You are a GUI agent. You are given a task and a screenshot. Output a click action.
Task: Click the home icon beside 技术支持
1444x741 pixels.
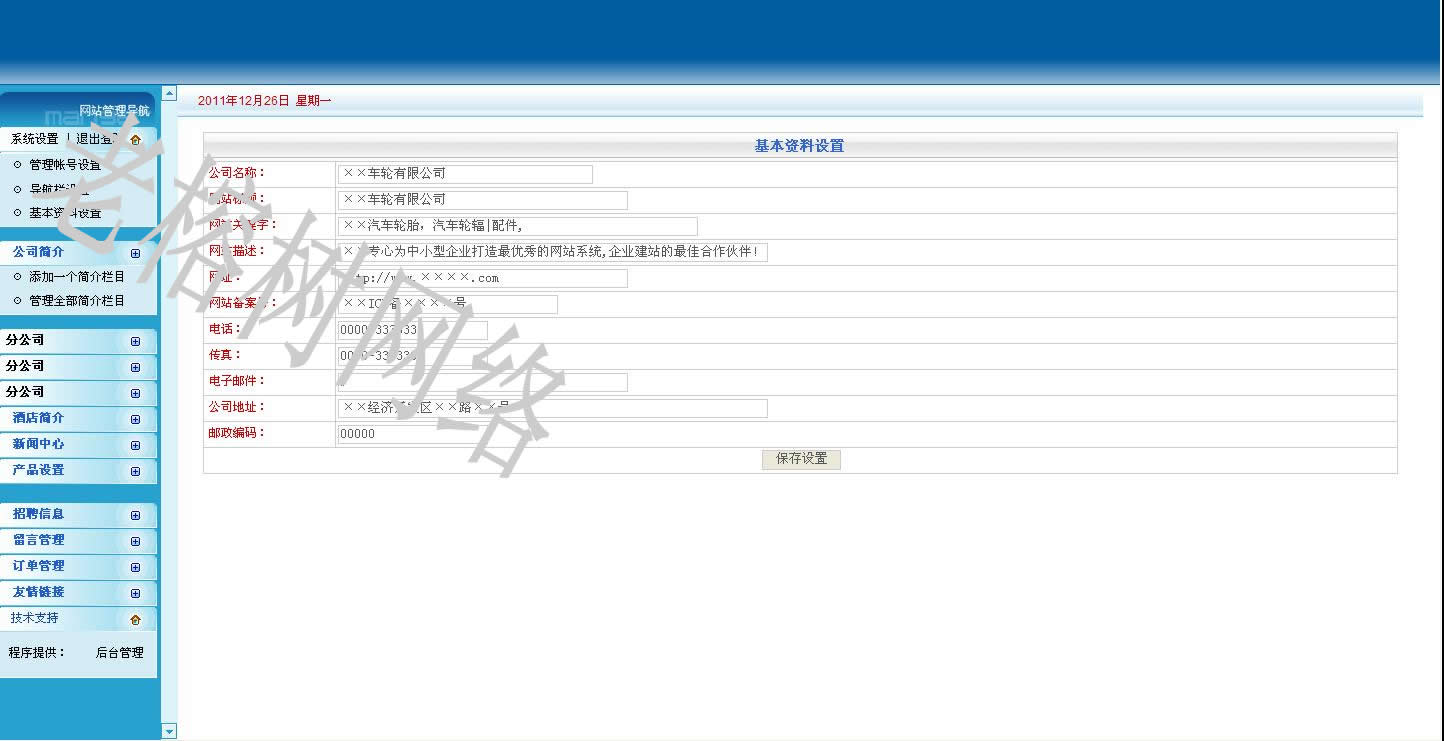(136, 619)
